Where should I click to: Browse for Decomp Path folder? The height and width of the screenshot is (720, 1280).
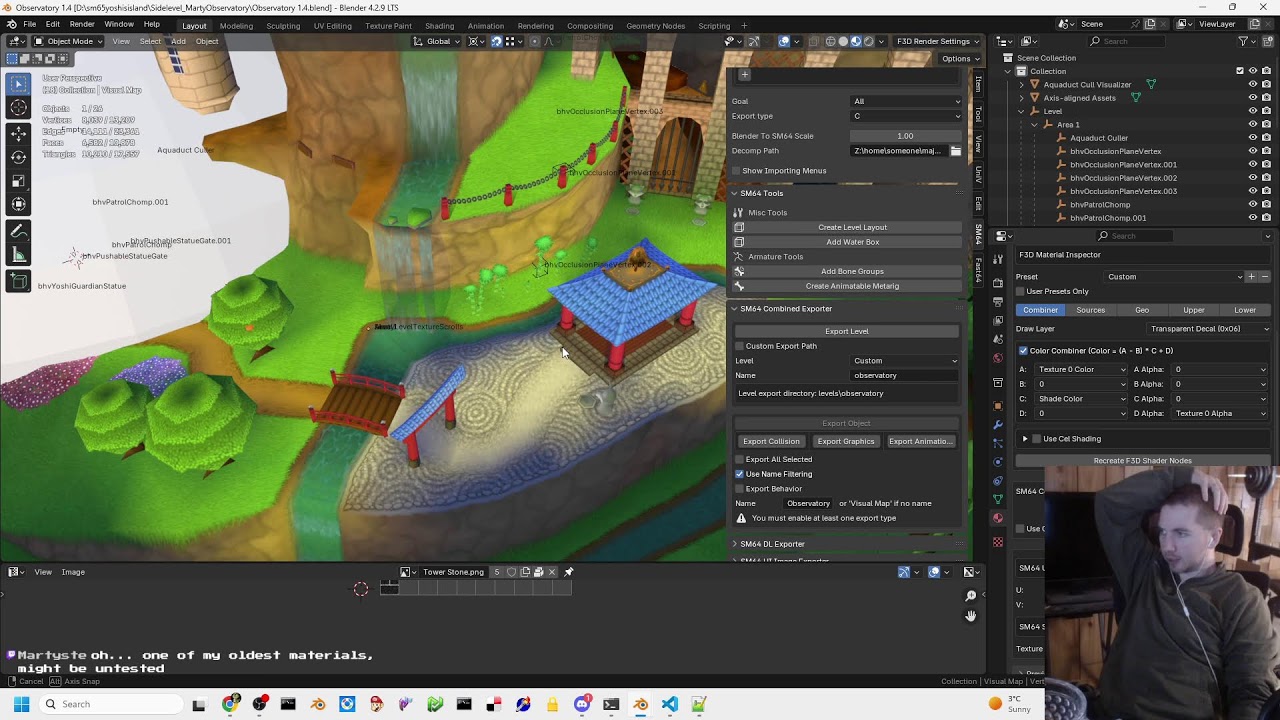[956, 151]
